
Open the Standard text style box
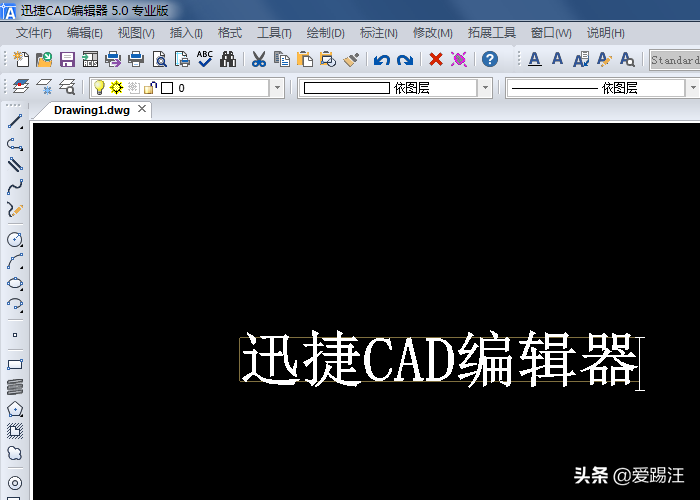click(675, 60)
